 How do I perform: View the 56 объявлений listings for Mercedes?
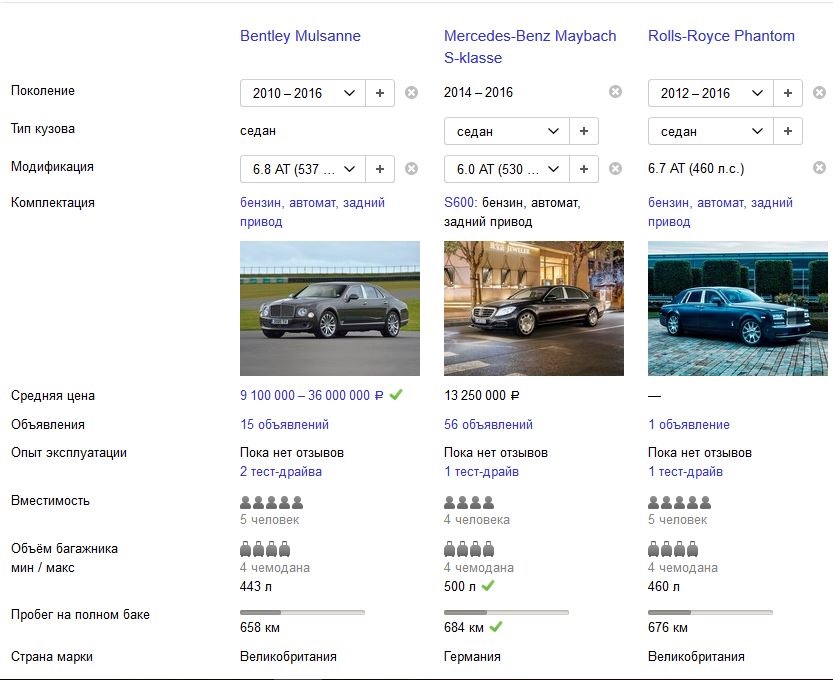click(x=488, y=424)
